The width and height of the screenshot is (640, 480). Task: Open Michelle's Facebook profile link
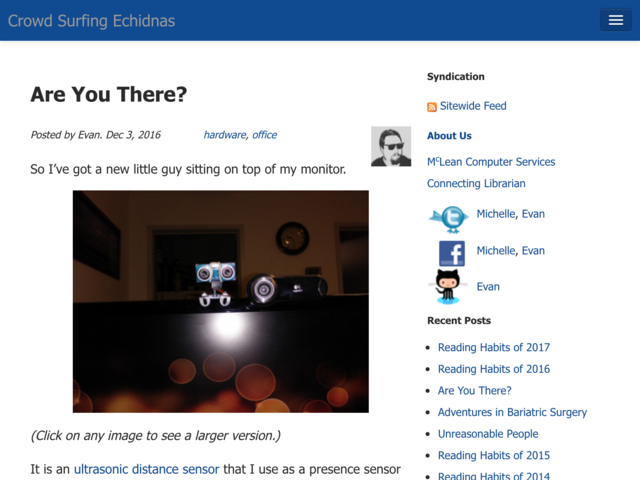point(496,251)
